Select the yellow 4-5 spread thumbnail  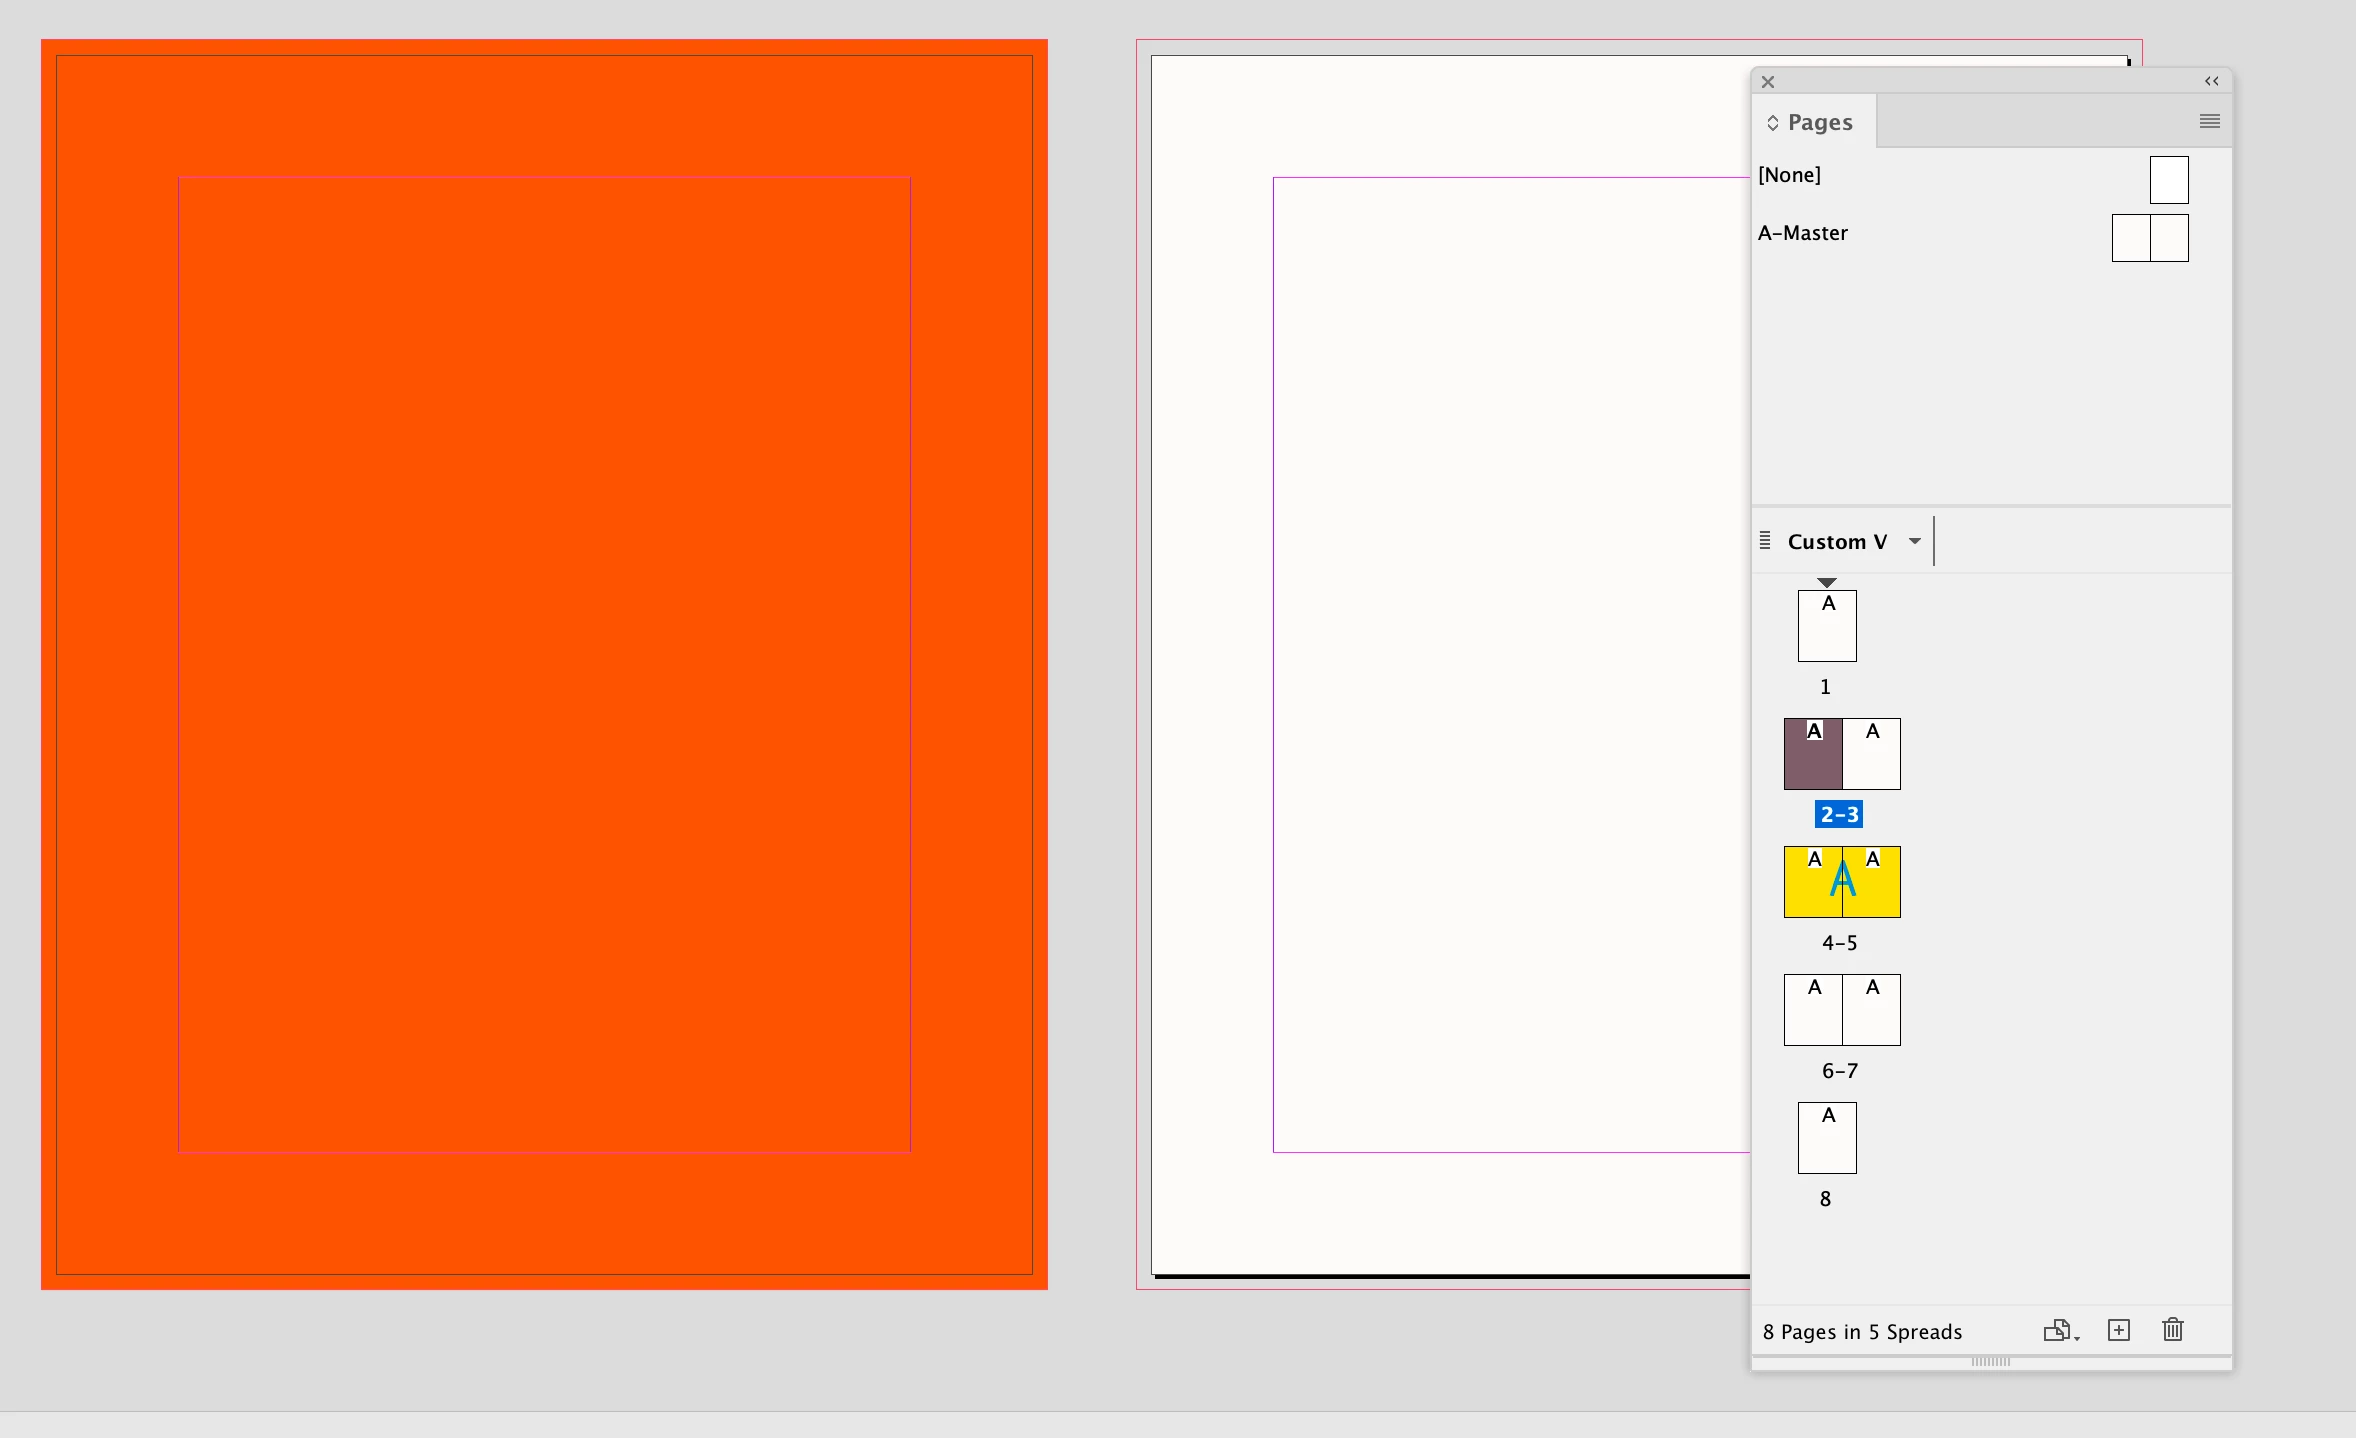(x=1842, y=884)
